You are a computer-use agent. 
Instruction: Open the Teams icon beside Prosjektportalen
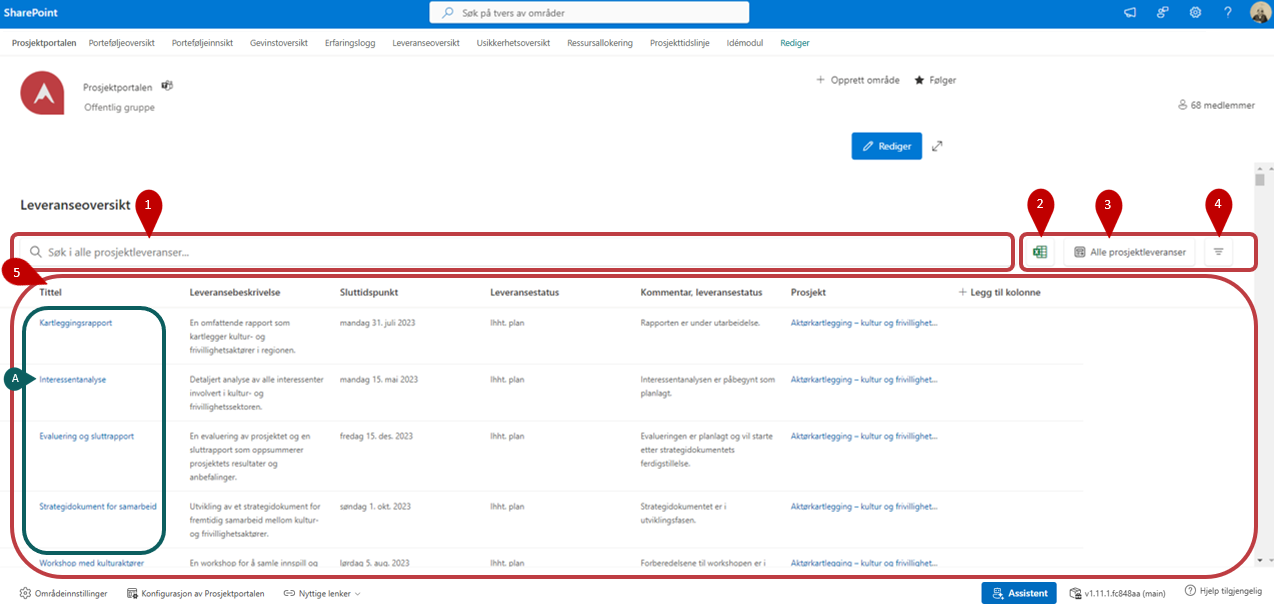point(167,87)
